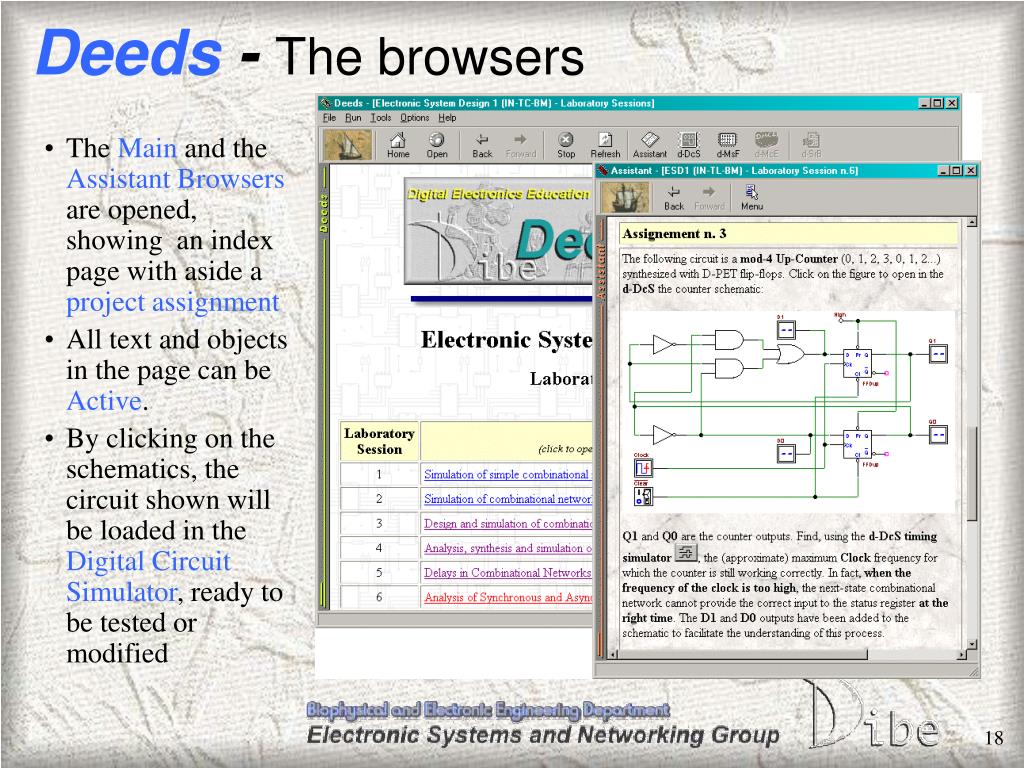Click the greyed Forward arrow in main browser
The height and width of the screenshot is (768, 1024).
point(520,144)
